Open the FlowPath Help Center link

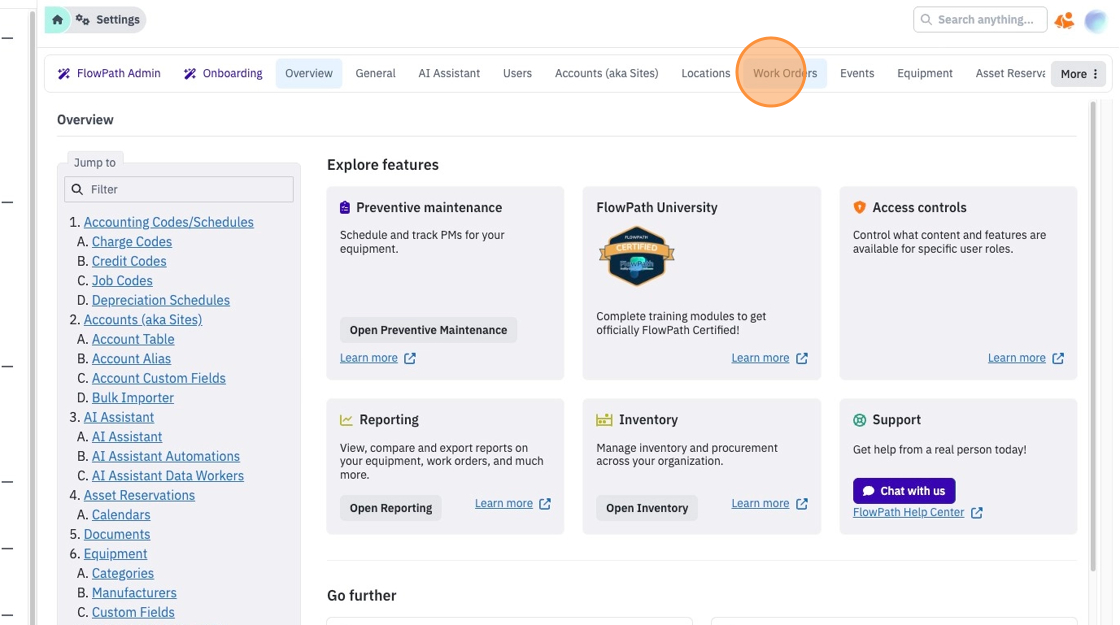(x=909, y=513)
